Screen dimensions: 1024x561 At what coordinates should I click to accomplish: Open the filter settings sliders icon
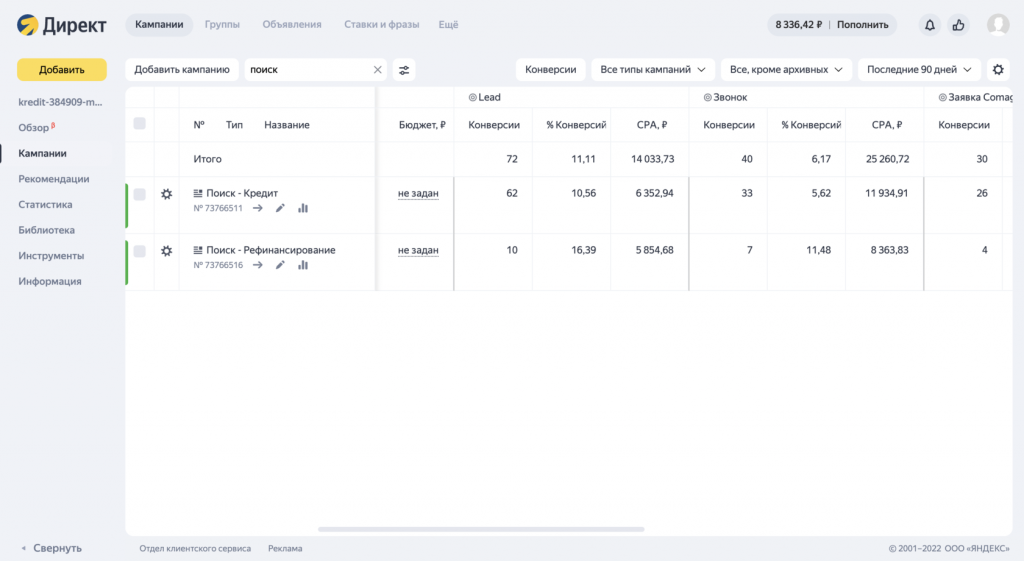tap(404, 70)
